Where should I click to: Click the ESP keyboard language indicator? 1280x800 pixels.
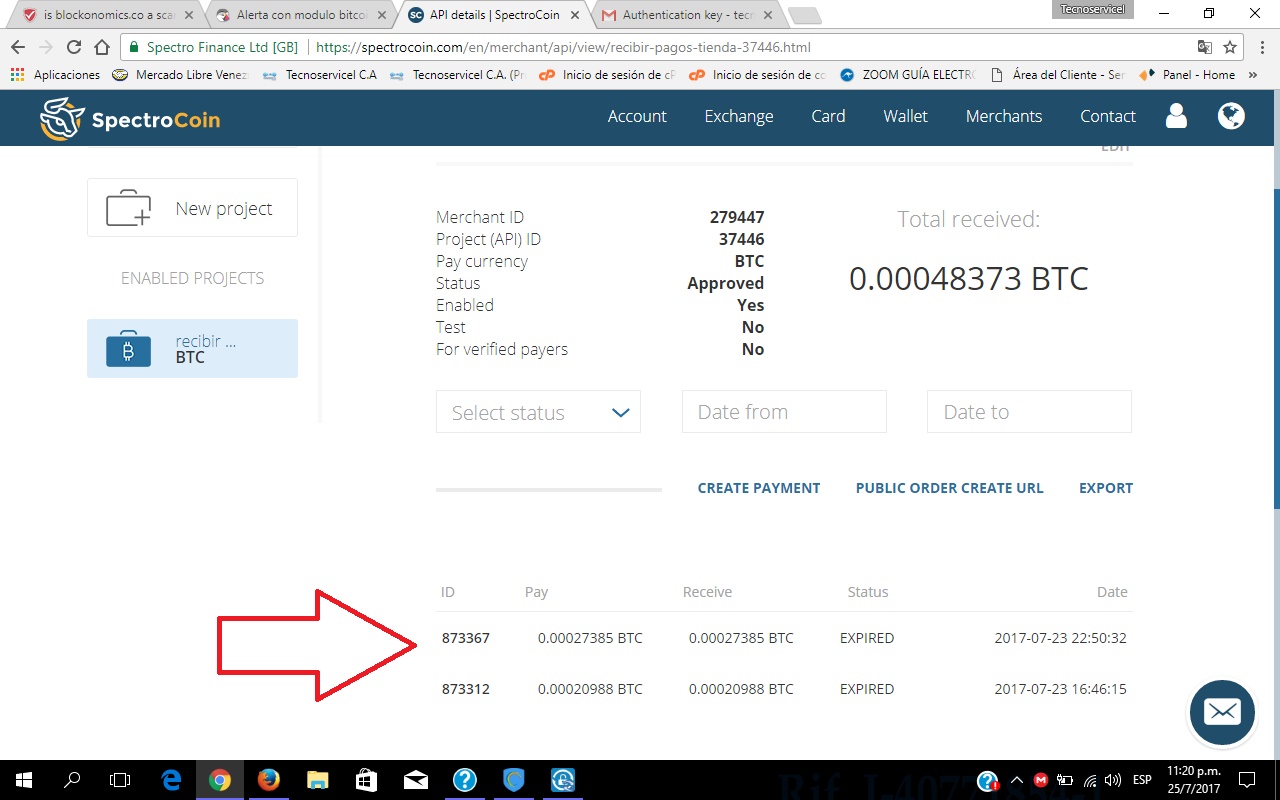(x=1141, y=780)
